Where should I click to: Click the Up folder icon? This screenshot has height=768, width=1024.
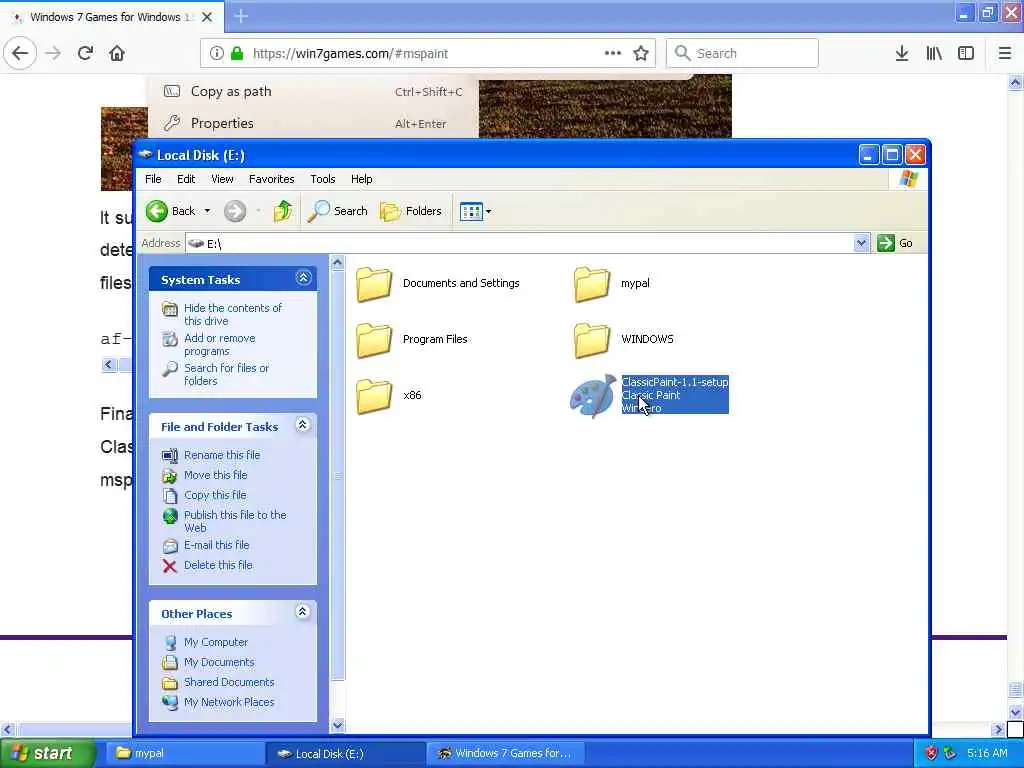coord(283,211)
